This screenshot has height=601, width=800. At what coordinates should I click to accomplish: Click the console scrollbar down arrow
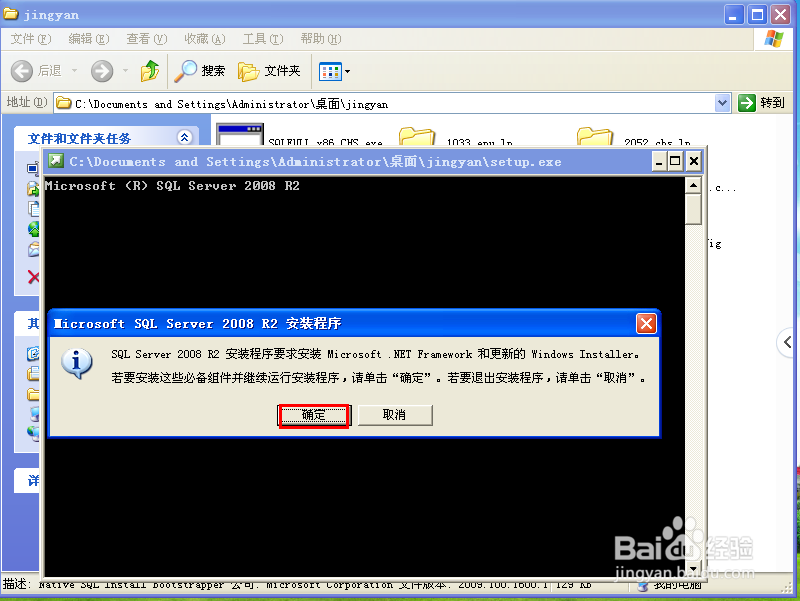tap(693, 568)
